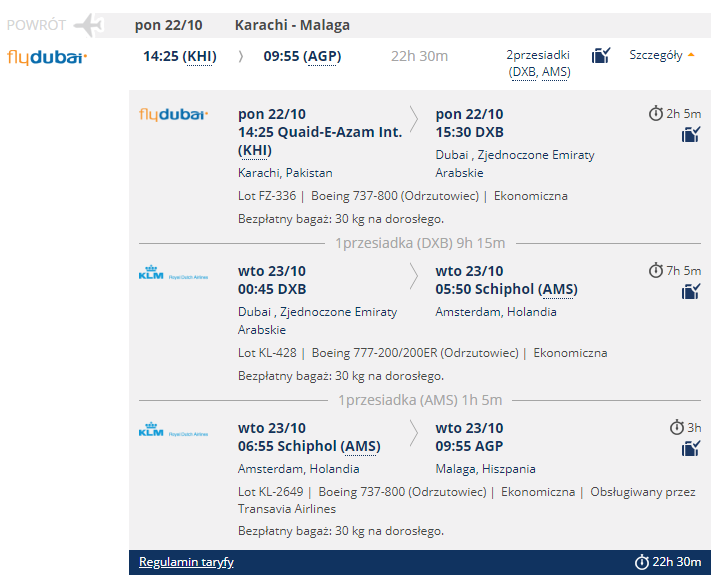Click the total 22h 30m stopwatch in footer
Viewport: 722px width, 583px height.
point(642,562)
